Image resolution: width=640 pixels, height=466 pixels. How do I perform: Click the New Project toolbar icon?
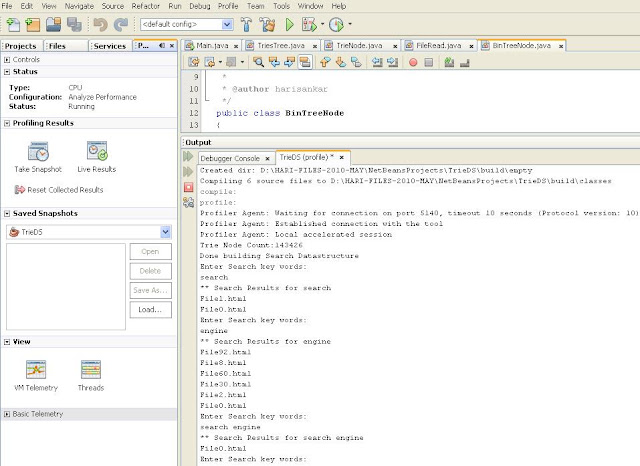click(x=33, y=25)
